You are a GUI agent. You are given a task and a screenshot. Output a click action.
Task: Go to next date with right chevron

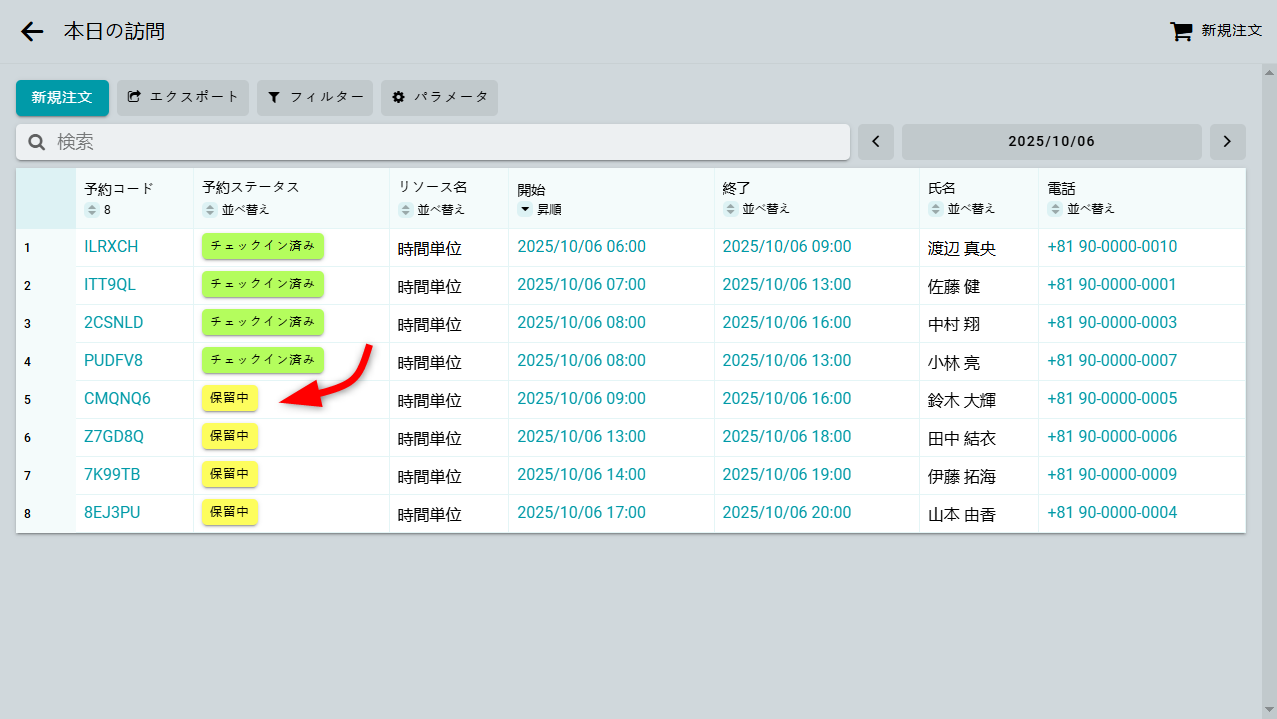[1227, 142]
